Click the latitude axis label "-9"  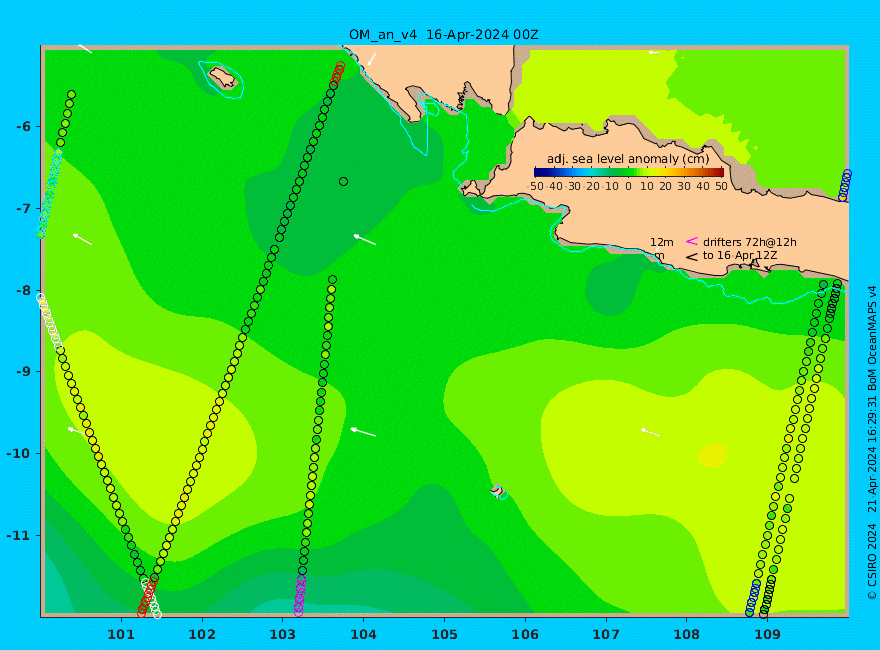23,372
